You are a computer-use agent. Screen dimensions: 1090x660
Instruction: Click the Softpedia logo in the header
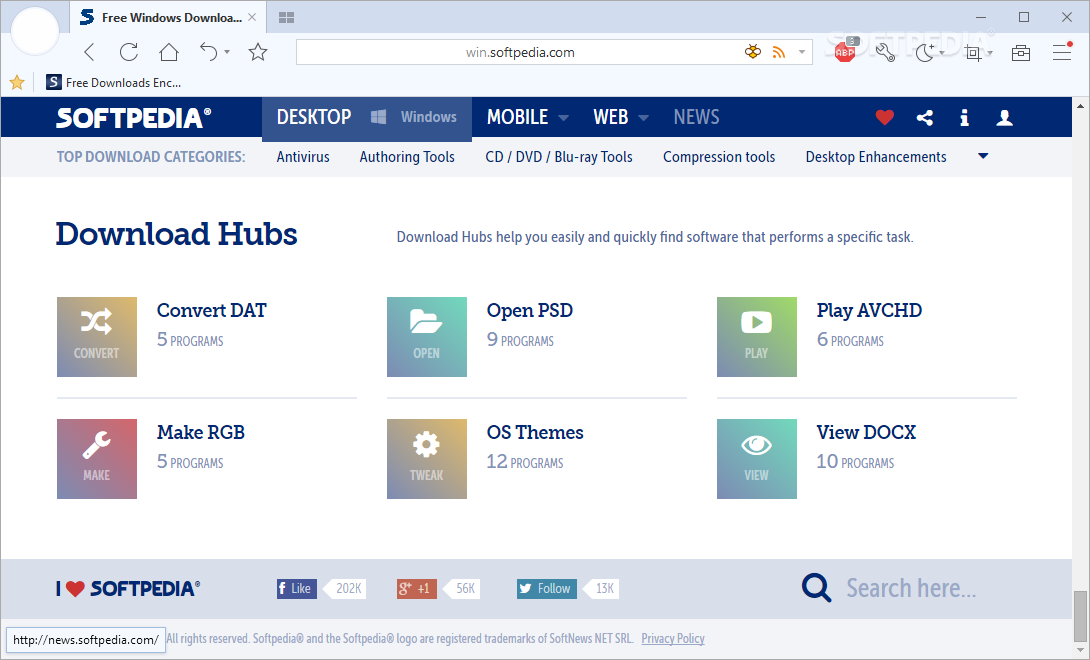[x=133, y=118]
